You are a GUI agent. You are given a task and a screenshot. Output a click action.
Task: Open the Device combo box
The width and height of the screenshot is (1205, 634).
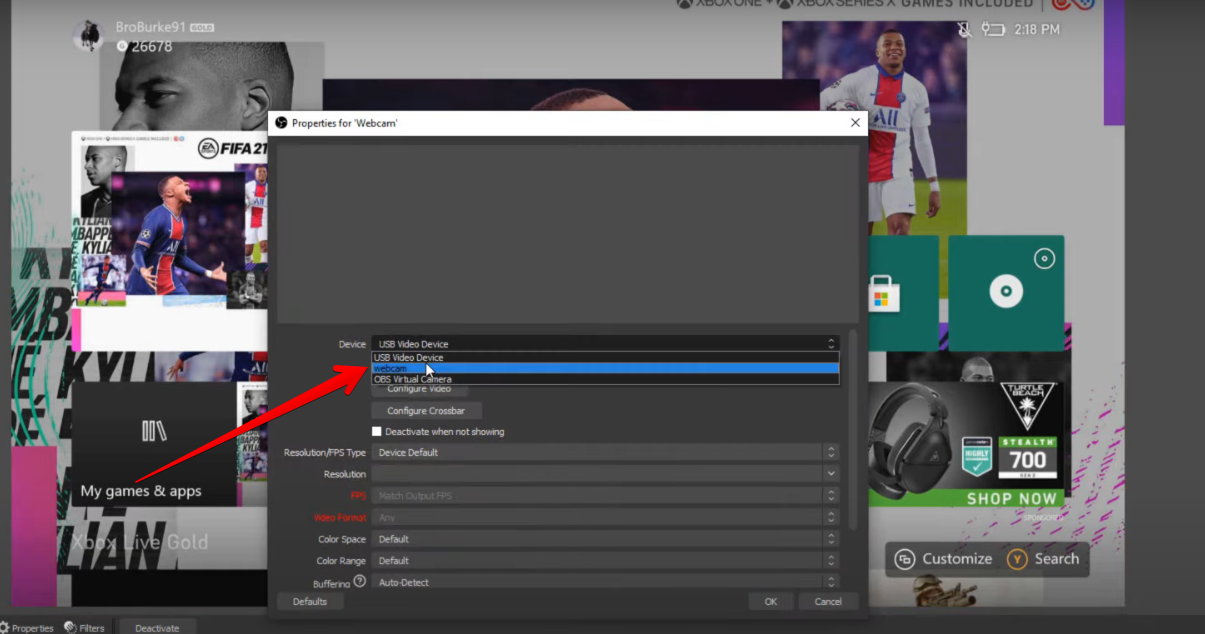[605, 344]
